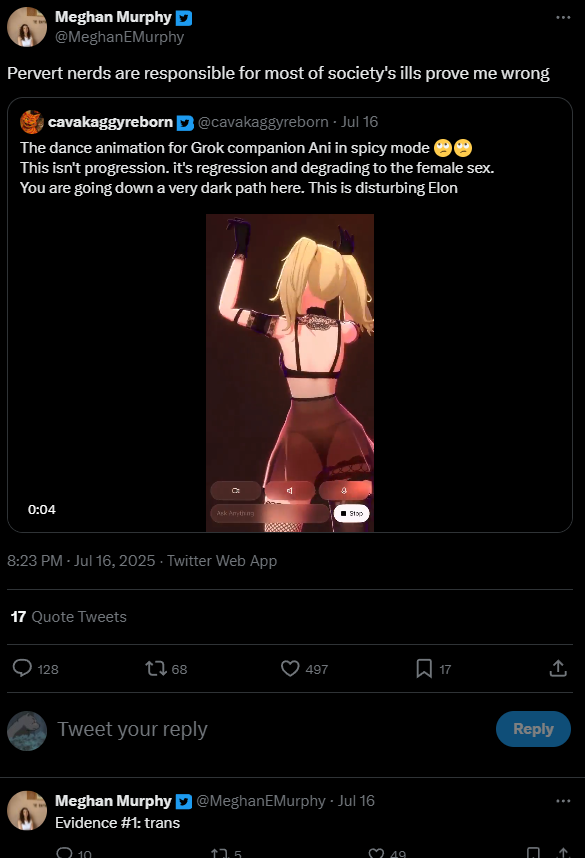Open the reply icon showing 128 comments

coord(22,668)
